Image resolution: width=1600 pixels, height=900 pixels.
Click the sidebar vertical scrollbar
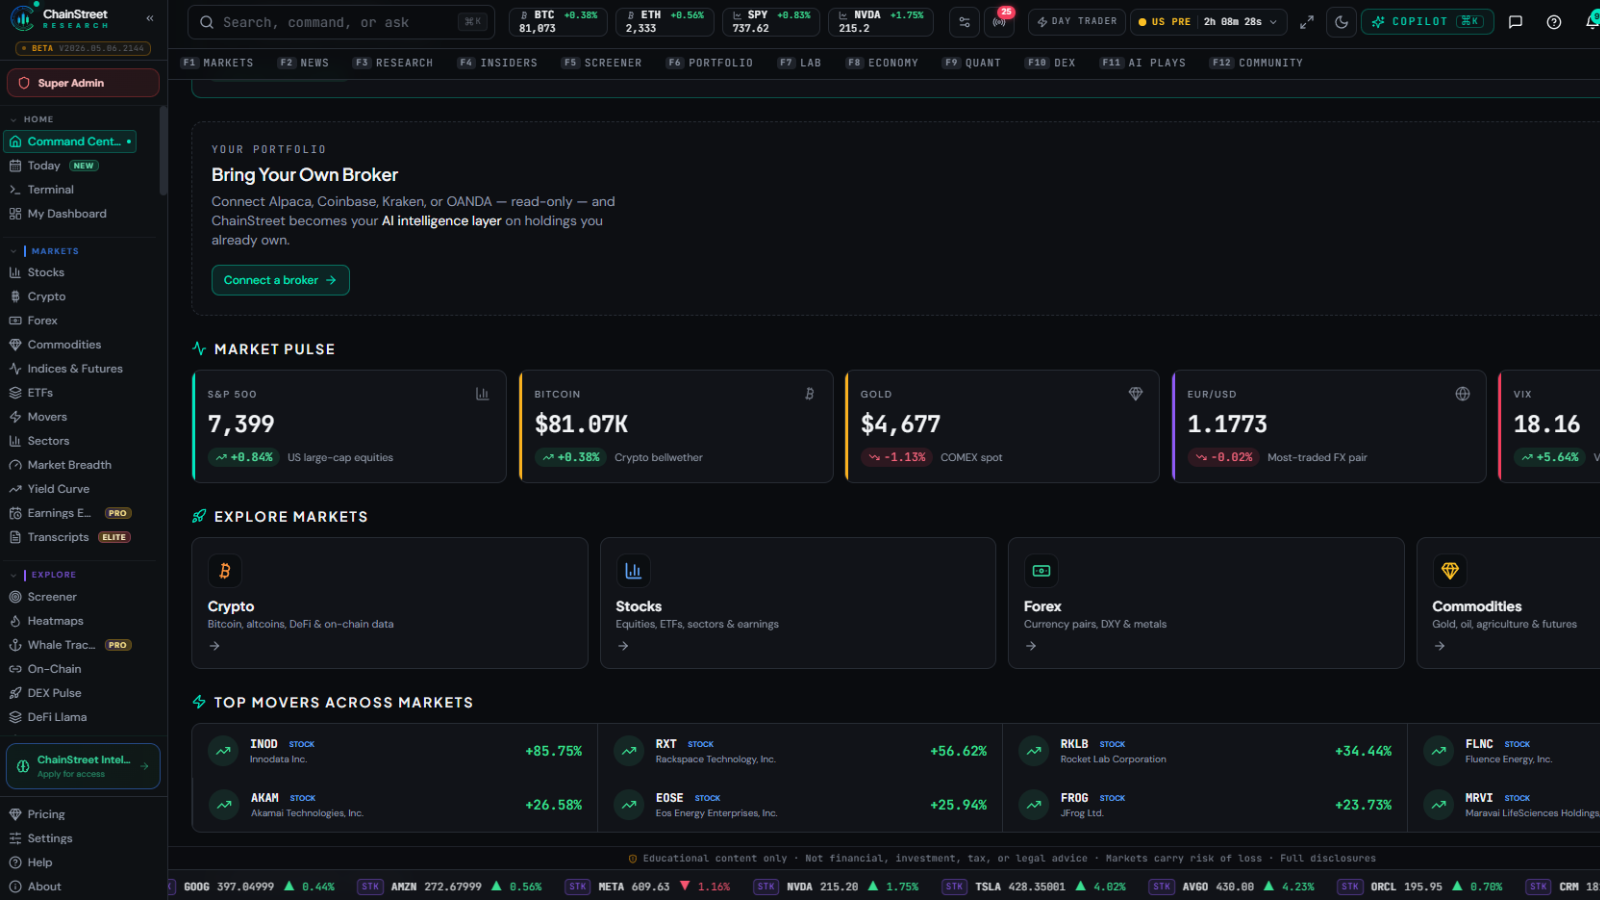tap(163, 150)
